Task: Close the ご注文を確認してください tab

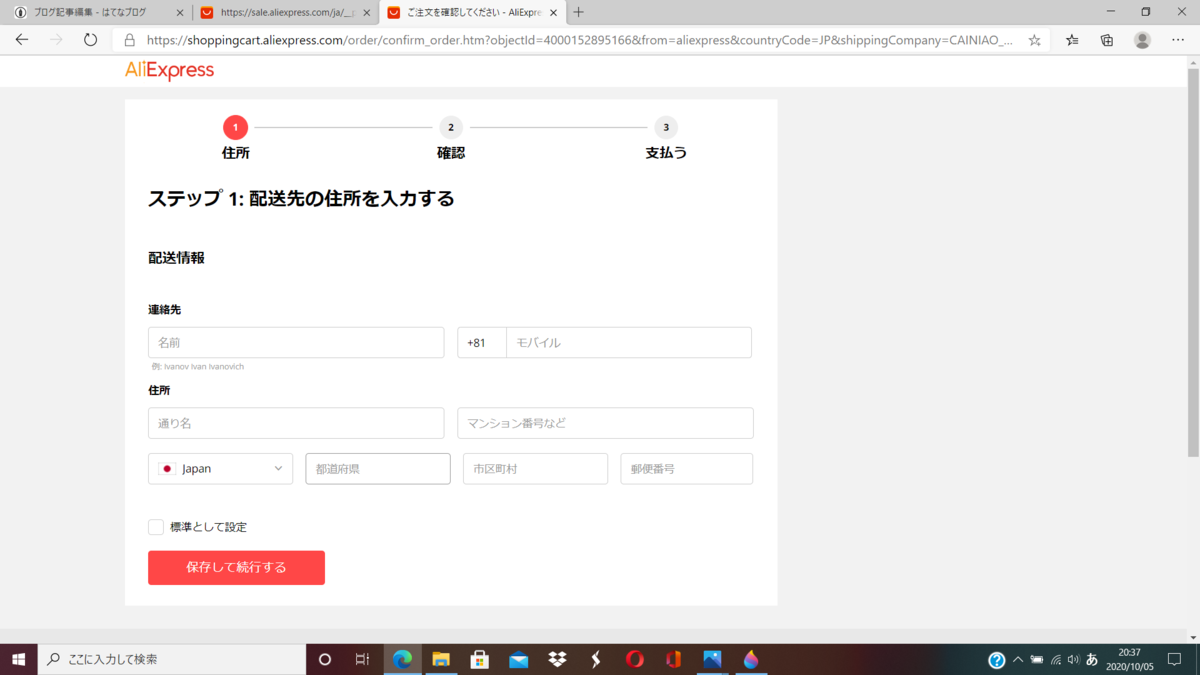Action: [x=552, y=12]
